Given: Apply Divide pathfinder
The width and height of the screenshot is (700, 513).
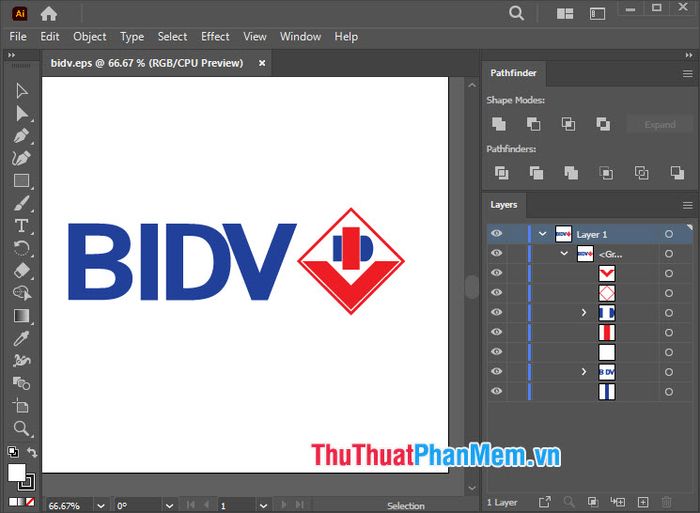Looking at the screenshot, I should pos(501,172).
